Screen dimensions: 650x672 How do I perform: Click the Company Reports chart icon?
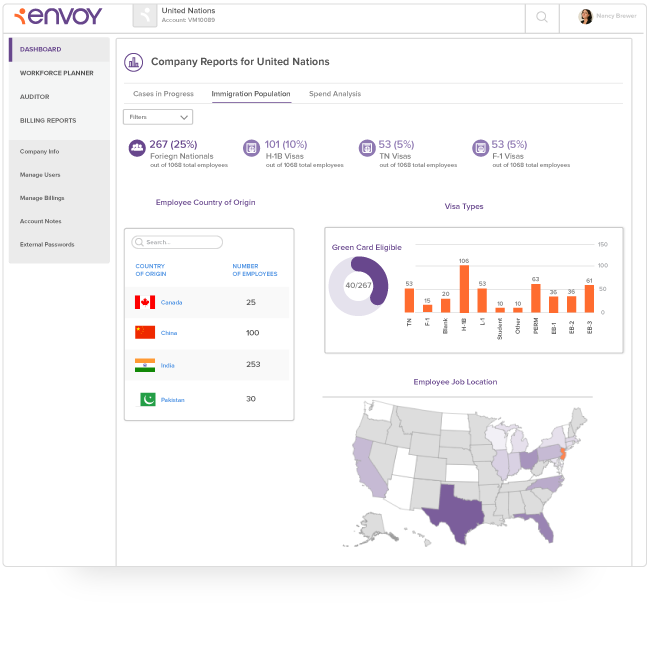coord(134,62)
